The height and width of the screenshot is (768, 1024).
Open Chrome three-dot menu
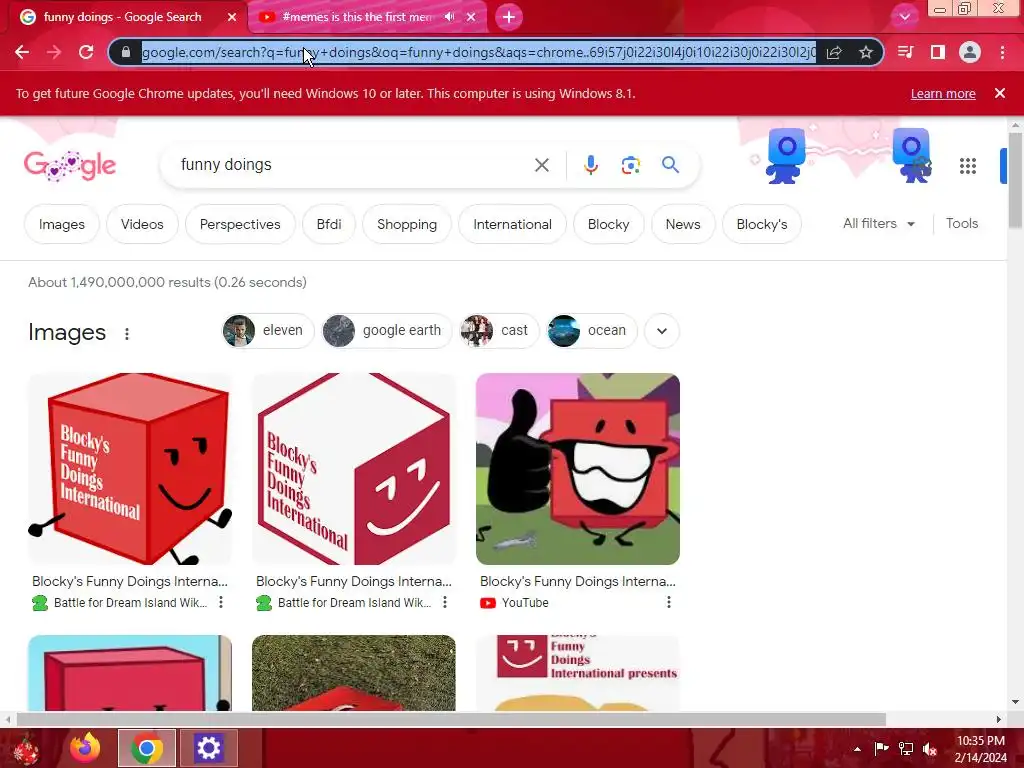pyautogui.click(x=1002, y=52)
